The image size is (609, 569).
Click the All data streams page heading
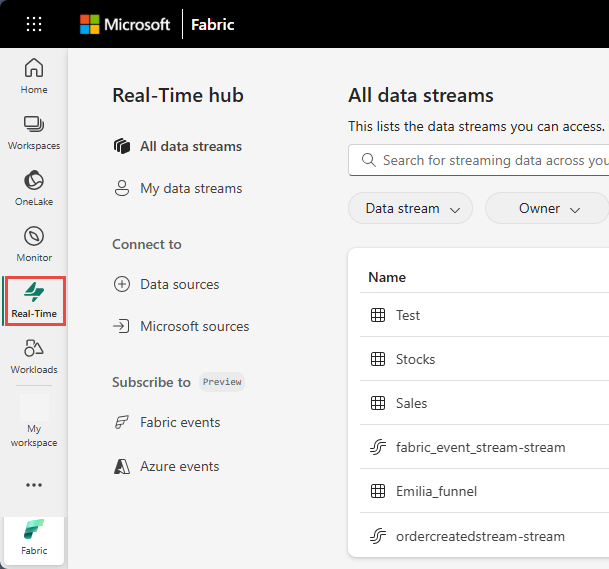click(x=421, y=96)
